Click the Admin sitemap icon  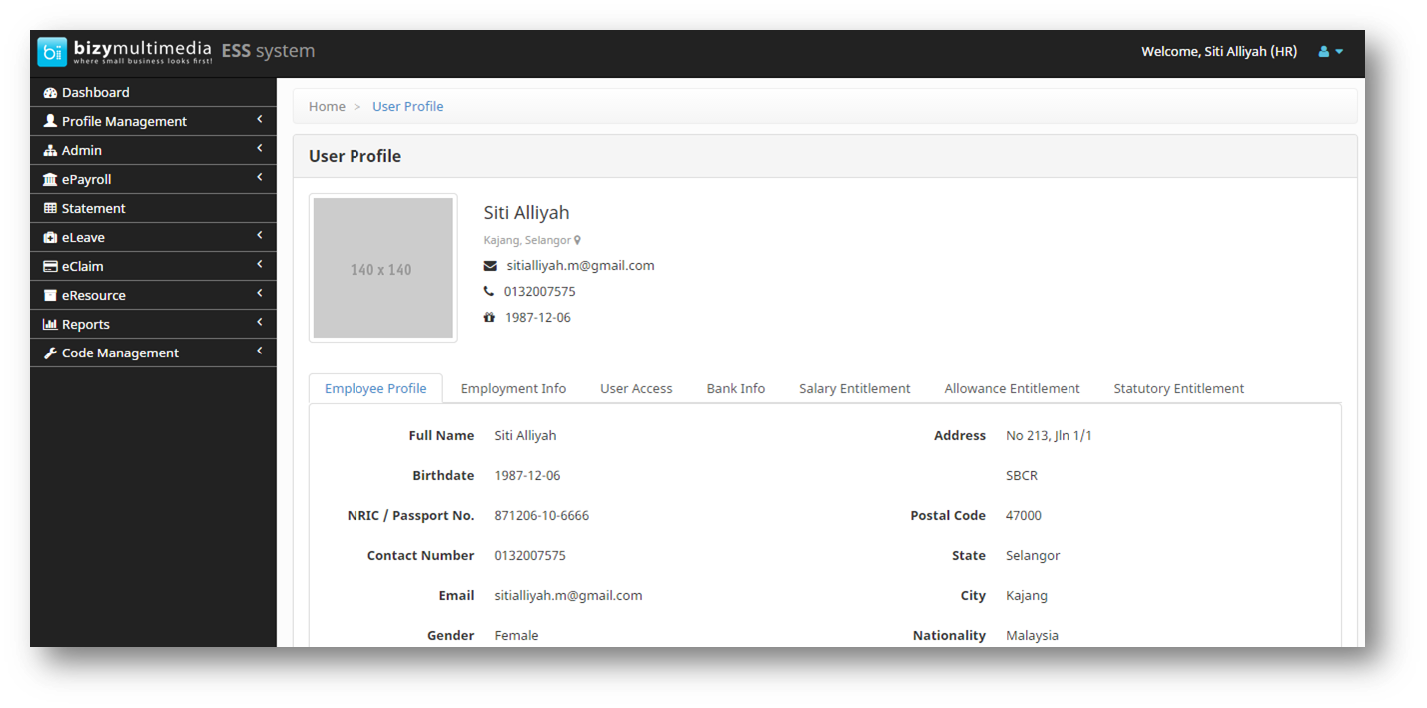[50, 151]
